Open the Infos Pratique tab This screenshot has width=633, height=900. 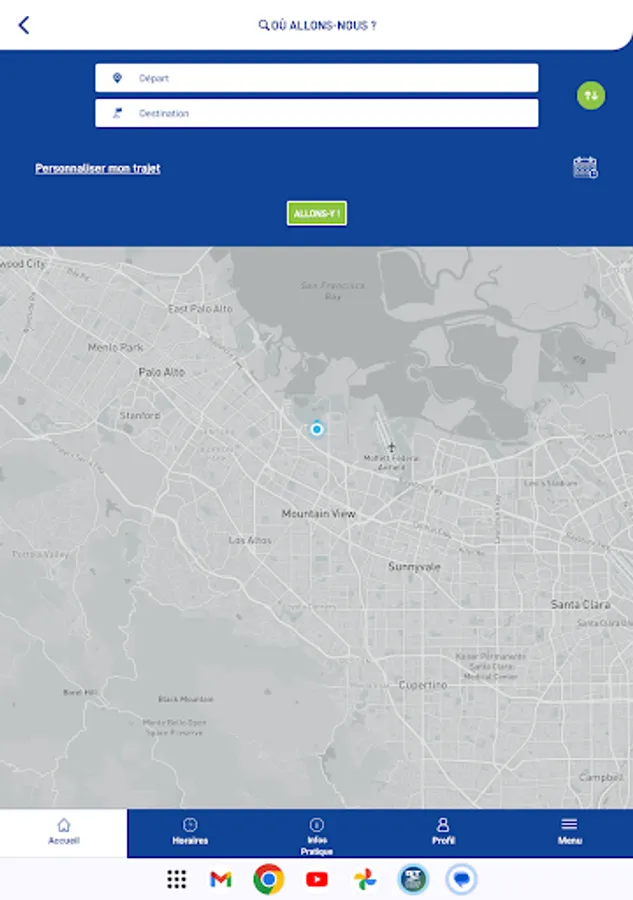317,833
